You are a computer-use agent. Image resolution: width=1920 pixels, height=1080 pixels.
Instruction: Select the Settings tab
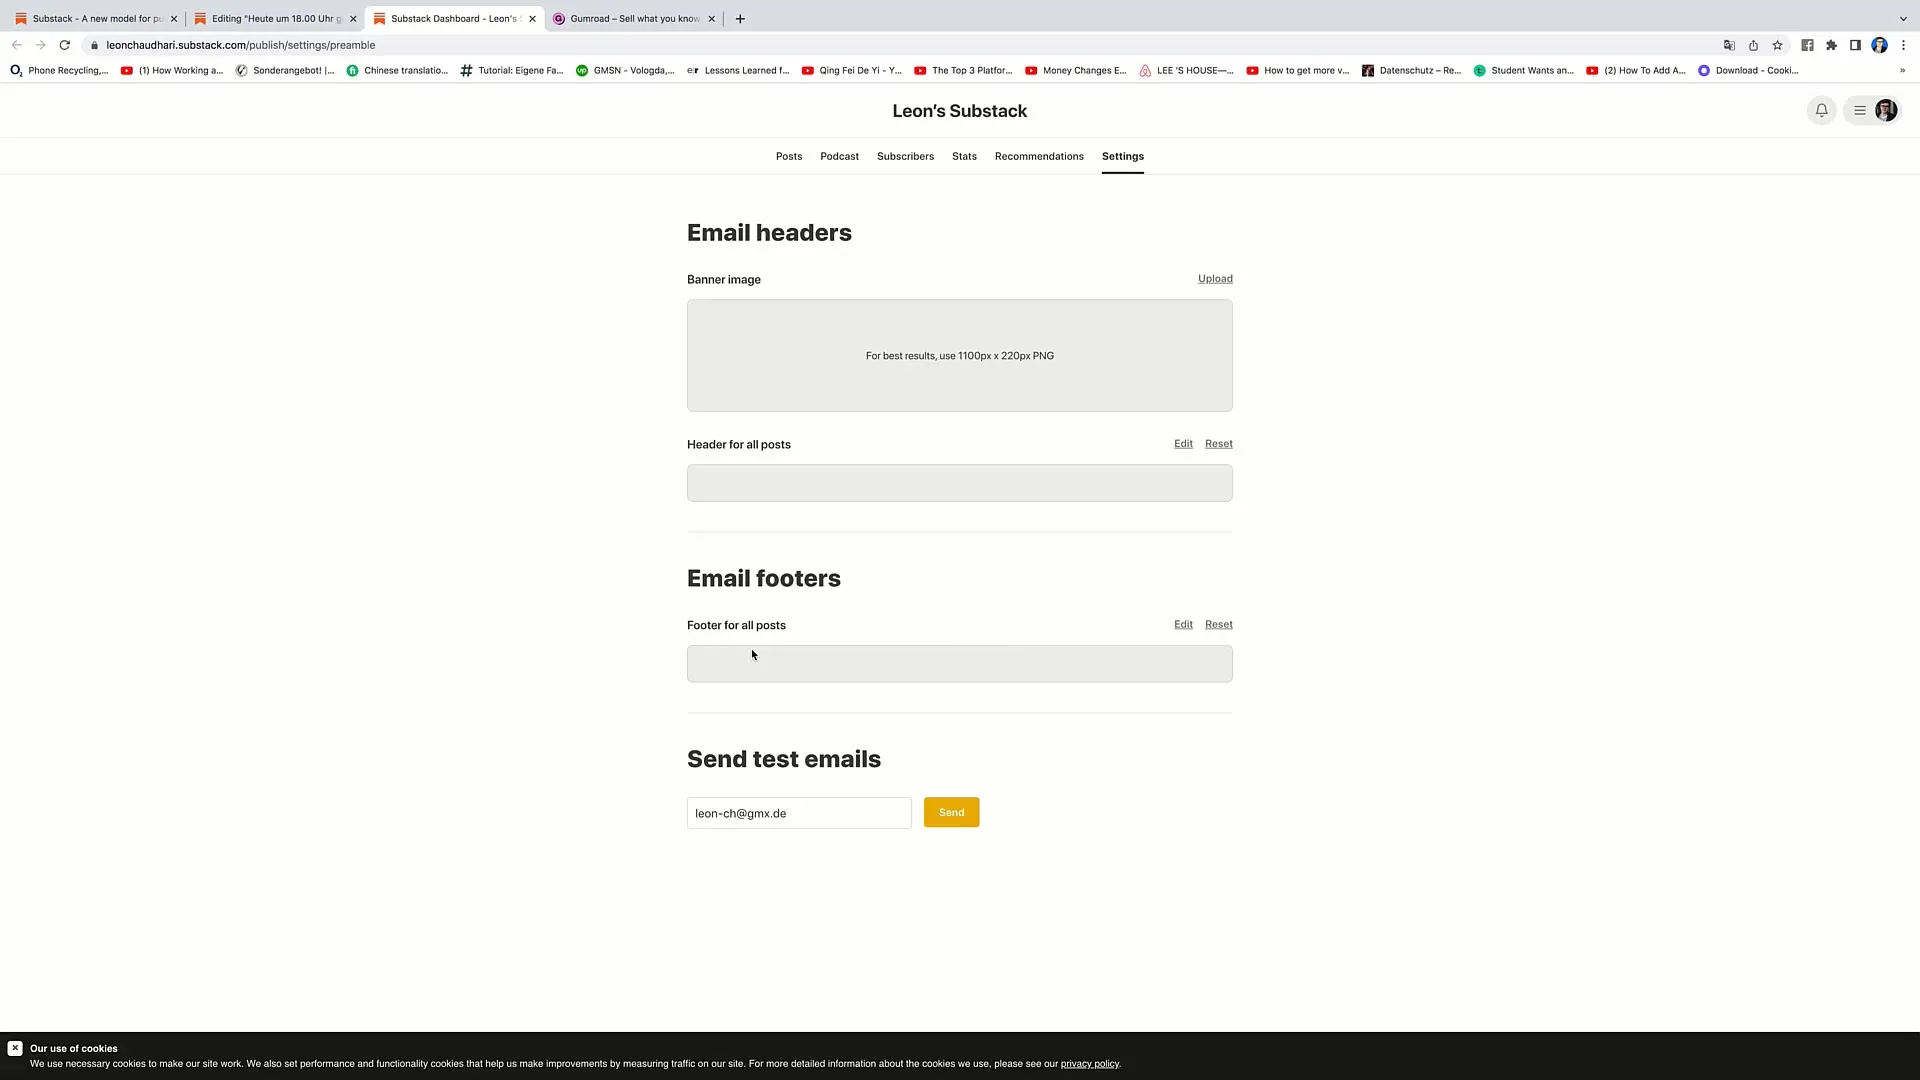[1122, 156]
